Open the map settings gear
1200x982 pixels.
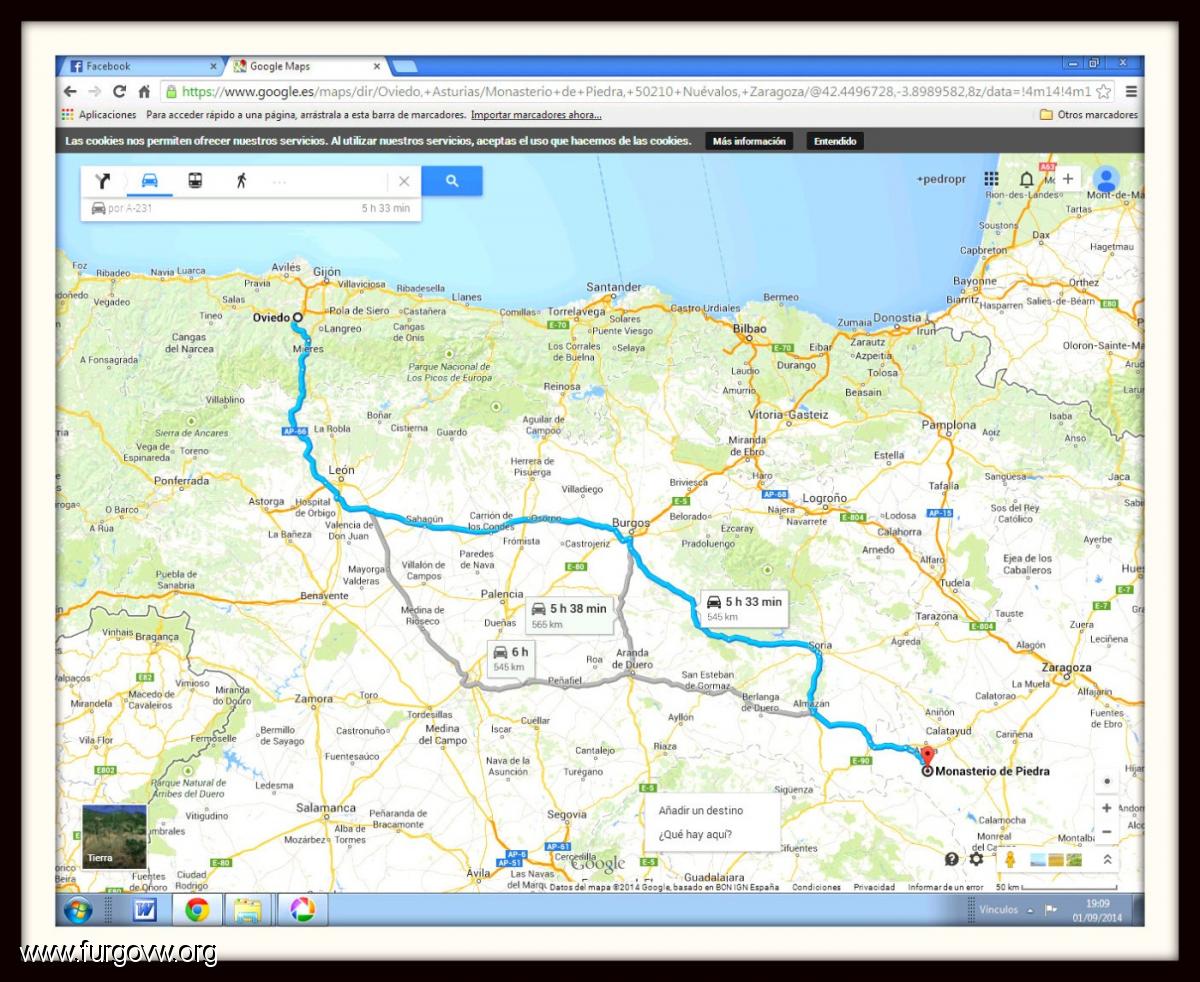(976, 859)
